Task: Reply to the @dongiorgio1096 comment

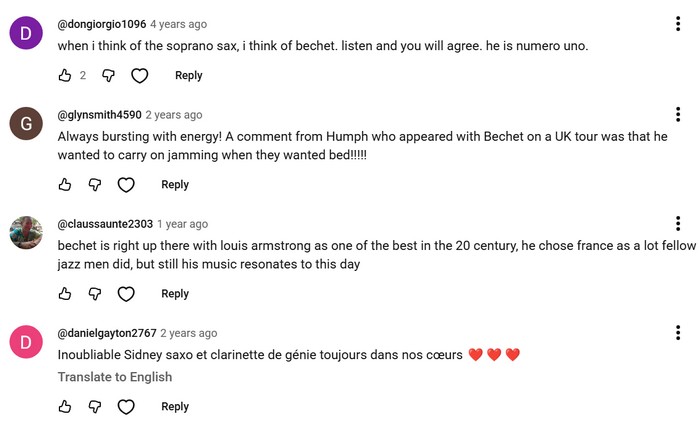Action: point(188,75)
